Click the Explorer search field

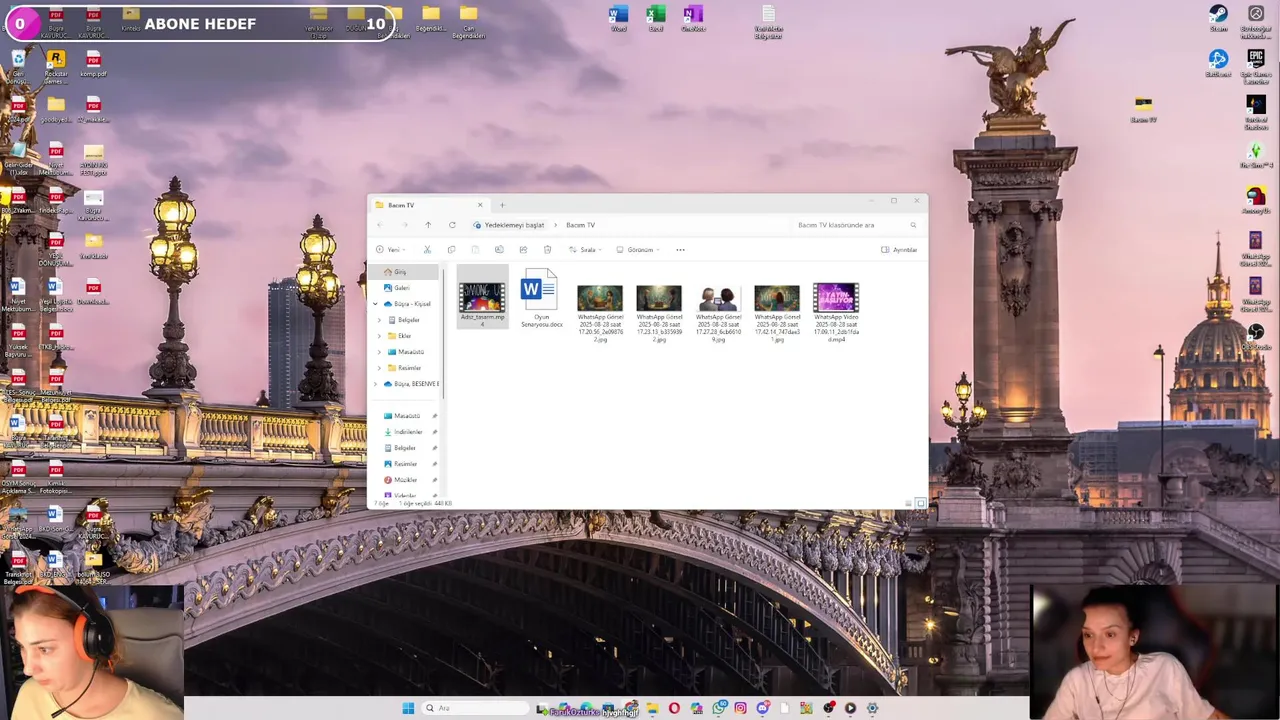click(856, 225)
